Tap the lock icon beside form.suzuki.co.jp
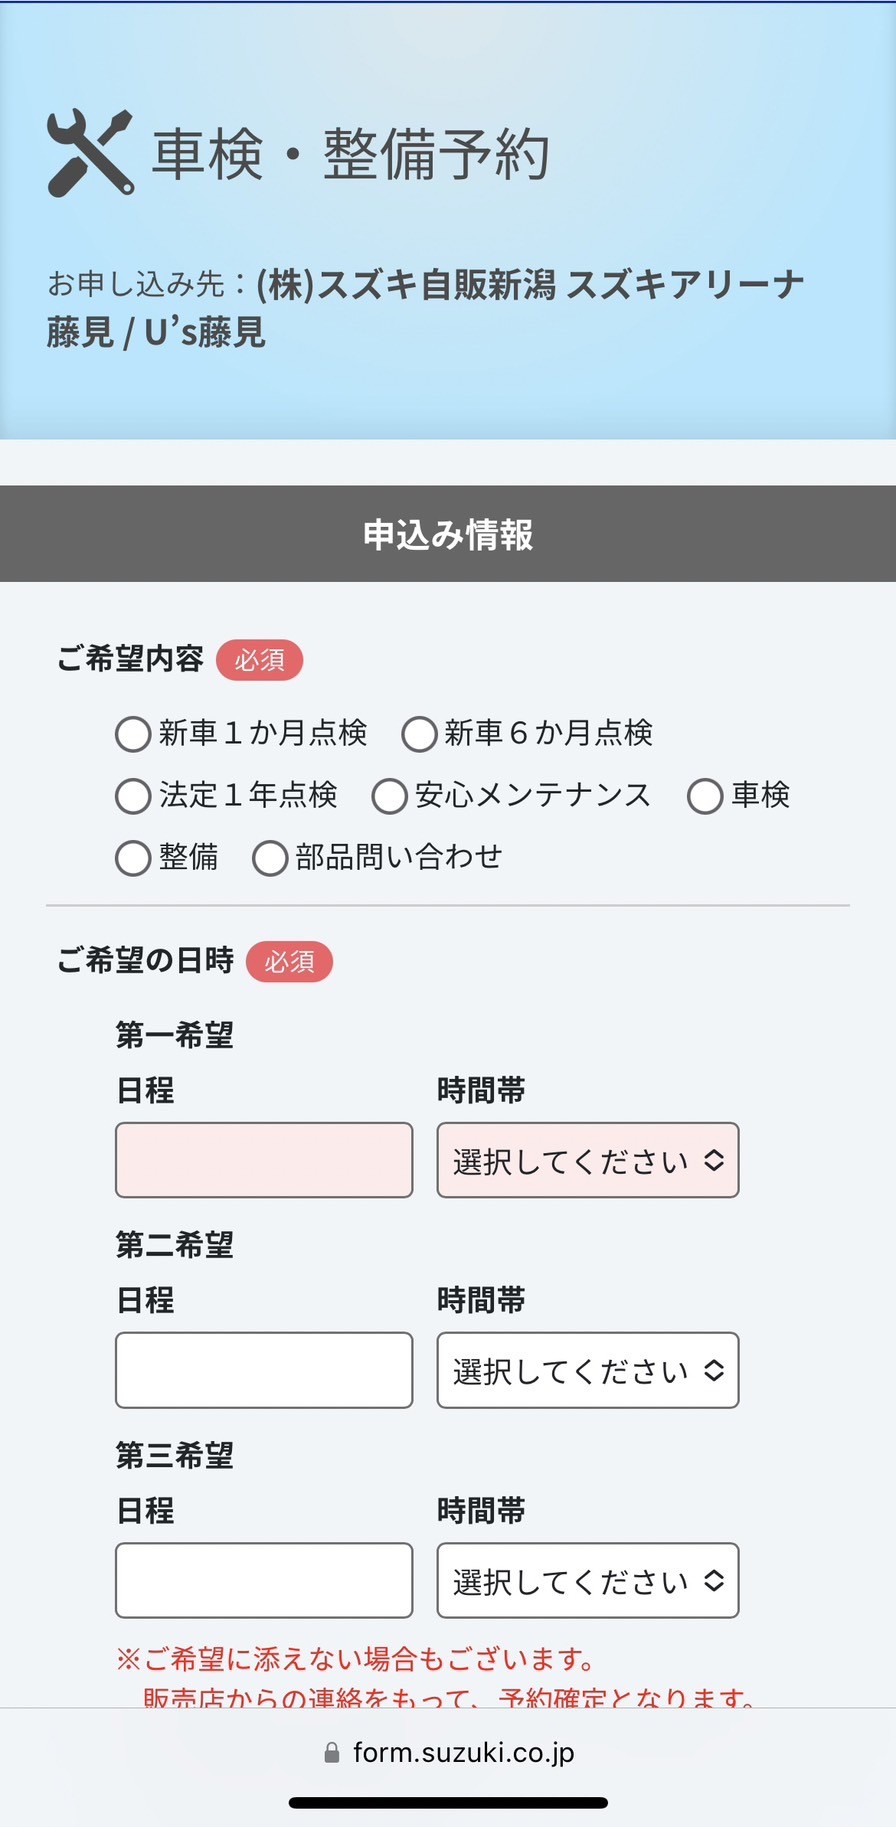896x1827 pixels. pyautogui.click(x=332, y=1752)
